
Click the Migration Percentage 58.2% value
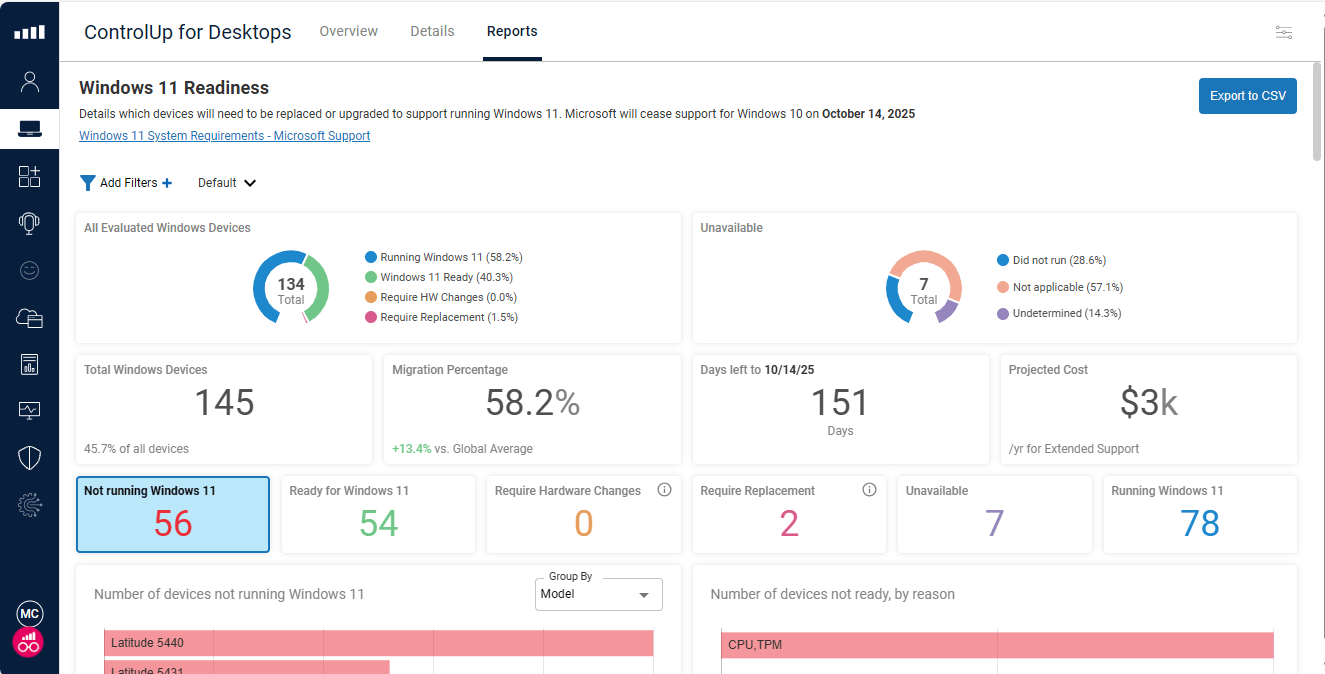point(533,402)
